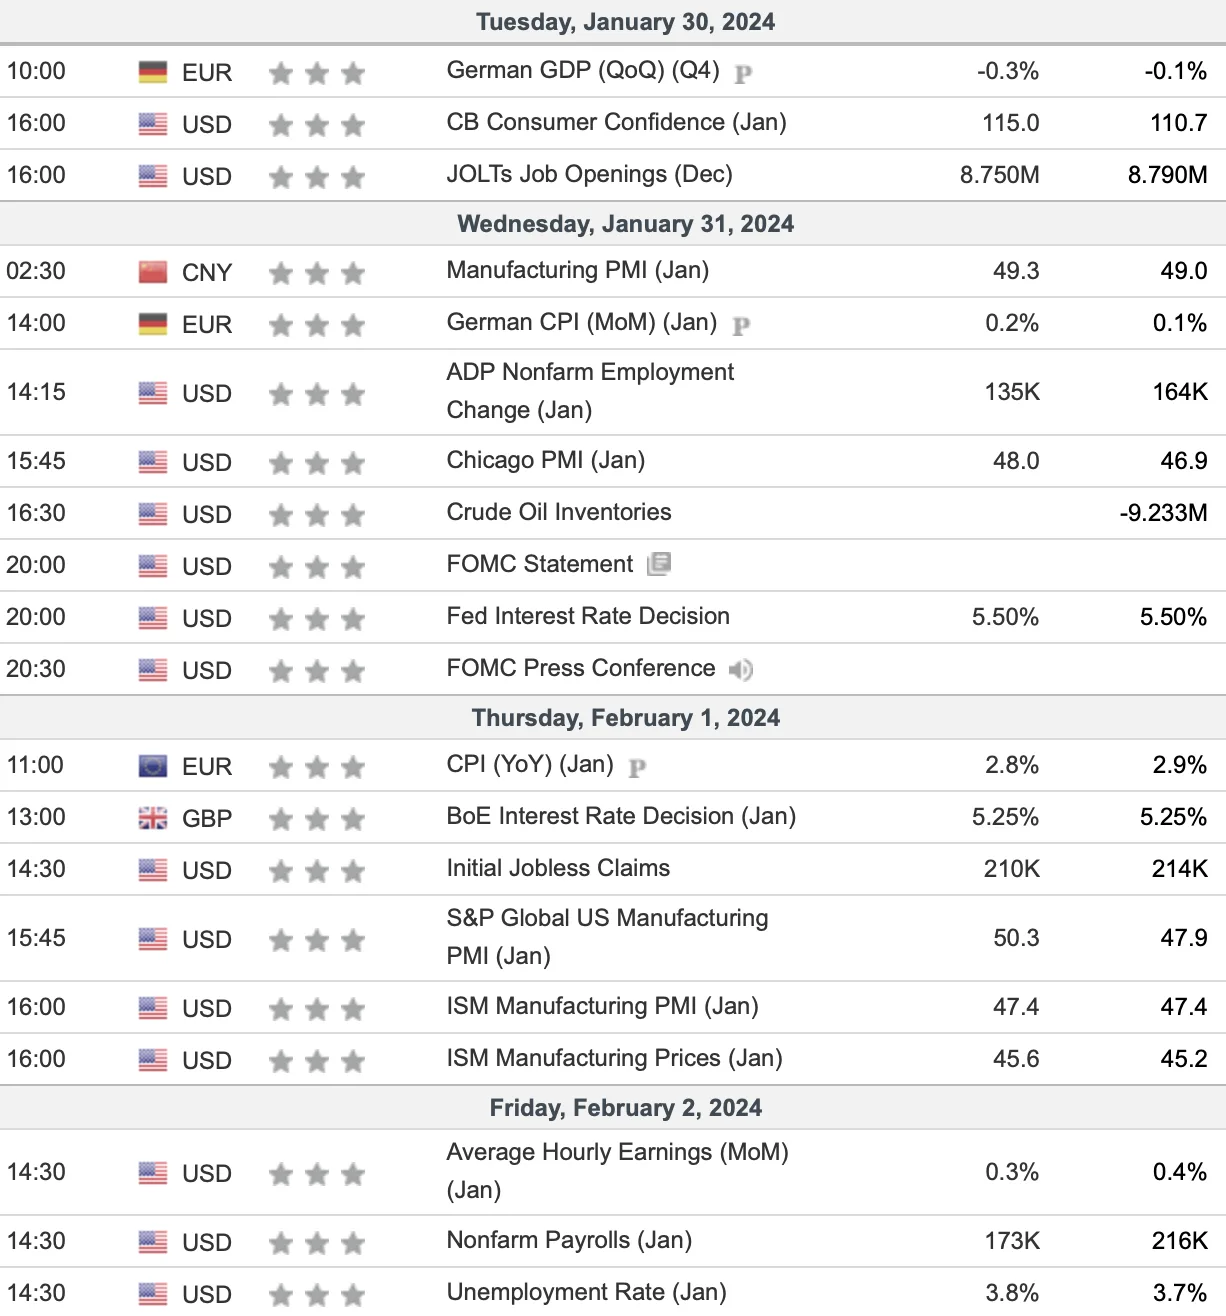Viewport: 1226px width, 1316px height.
Task: Open the FOMC Statement report document icon
Action: coord(659,564)
